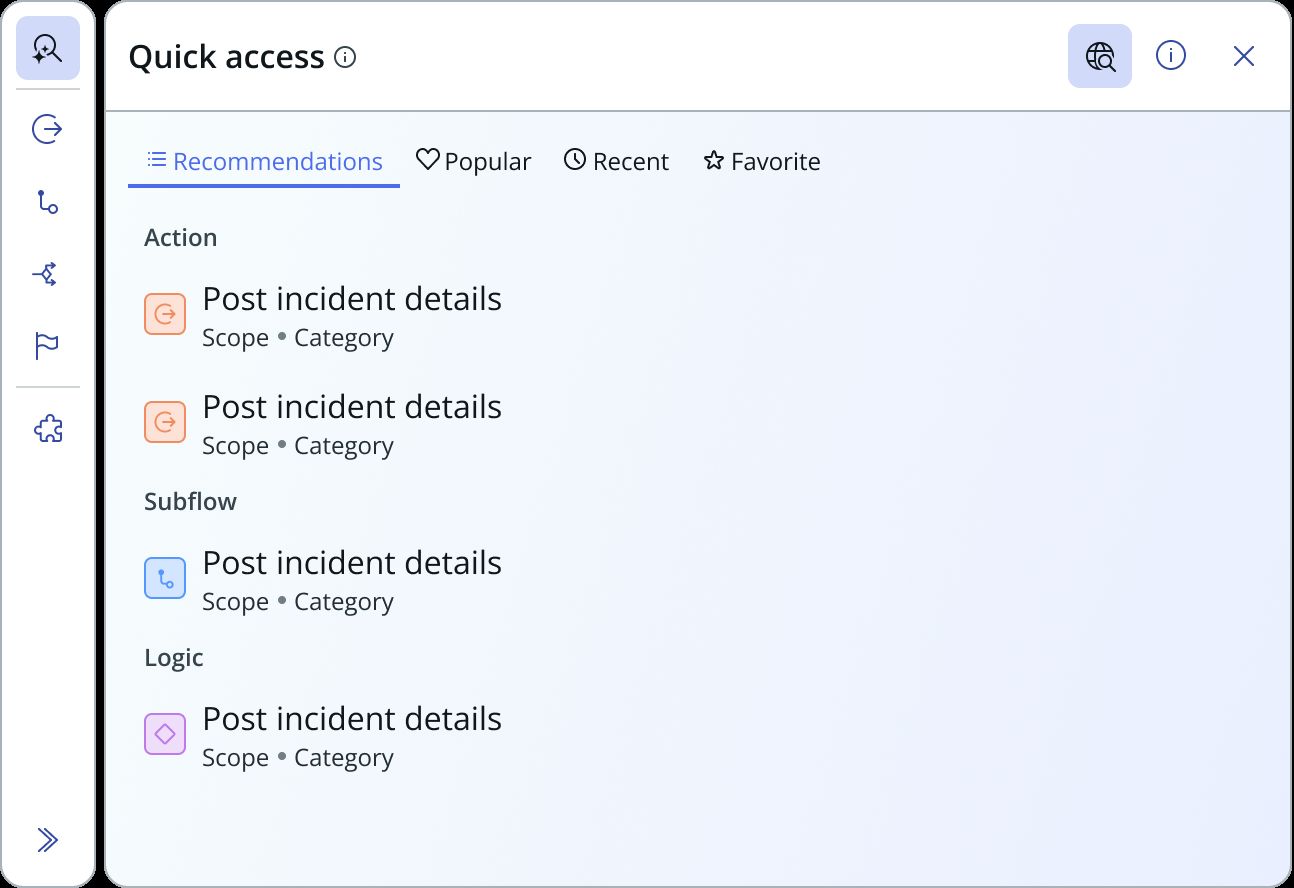Switch to the Recent tab
The width and height of the screenshot is (1294, 888).
(616, 162)
